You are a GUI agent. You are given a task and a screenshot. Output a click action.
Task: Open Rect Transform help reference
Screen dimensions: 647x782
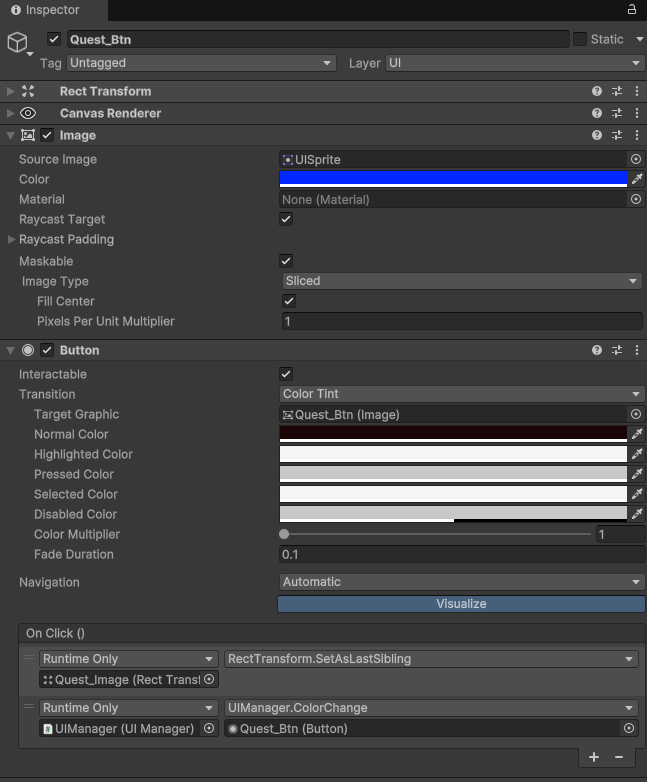coord(597,91)
